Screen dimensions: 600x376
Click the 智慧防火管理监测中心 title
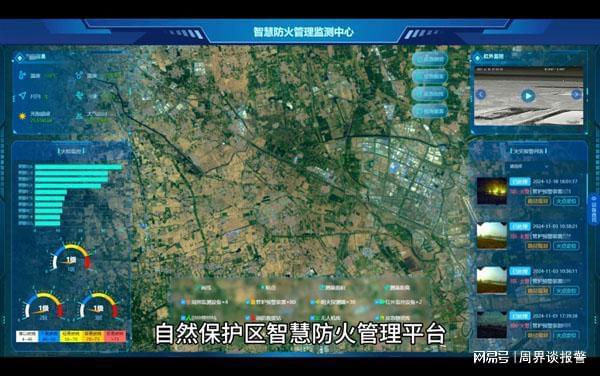click(x=303, y=32)
